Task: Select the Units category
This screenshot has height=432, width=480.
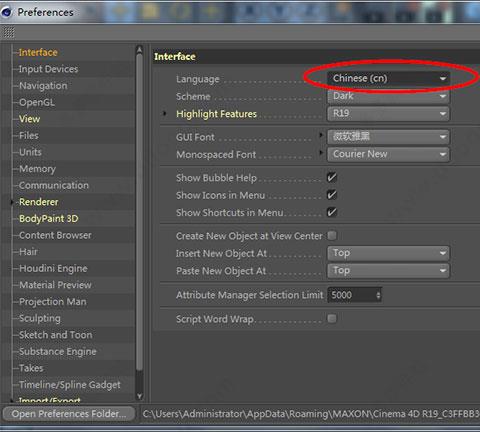Action: pos(30,152)
